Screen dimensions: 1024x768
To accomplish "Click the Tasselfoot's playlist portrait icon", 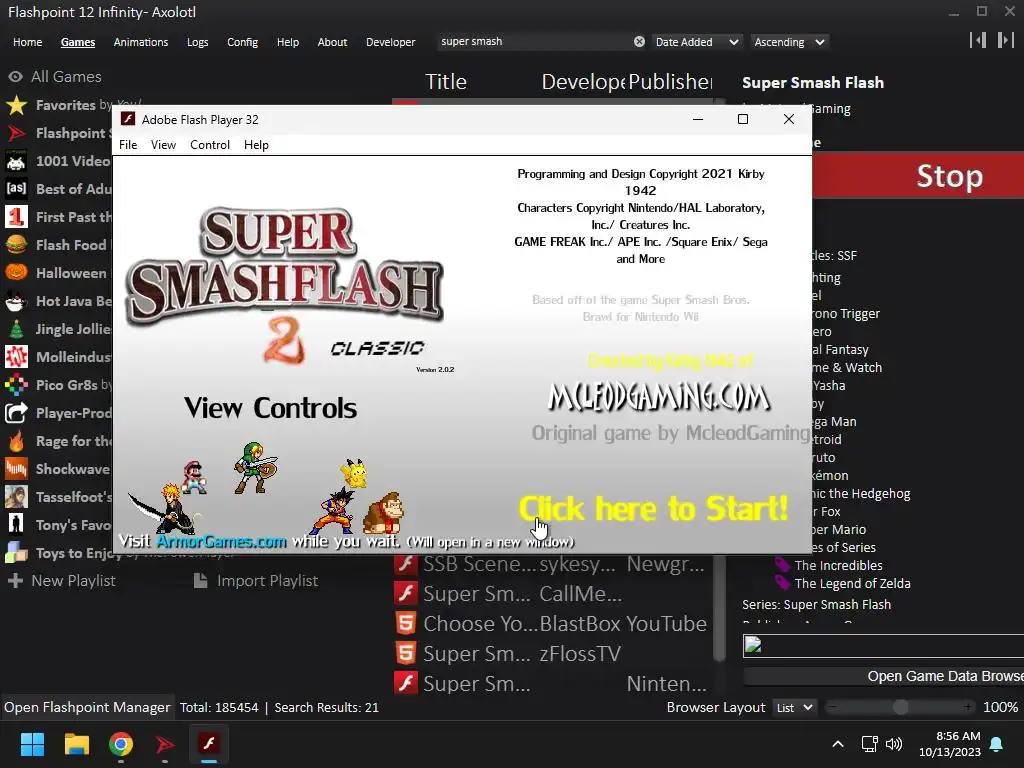I will (x=16, y=497).
